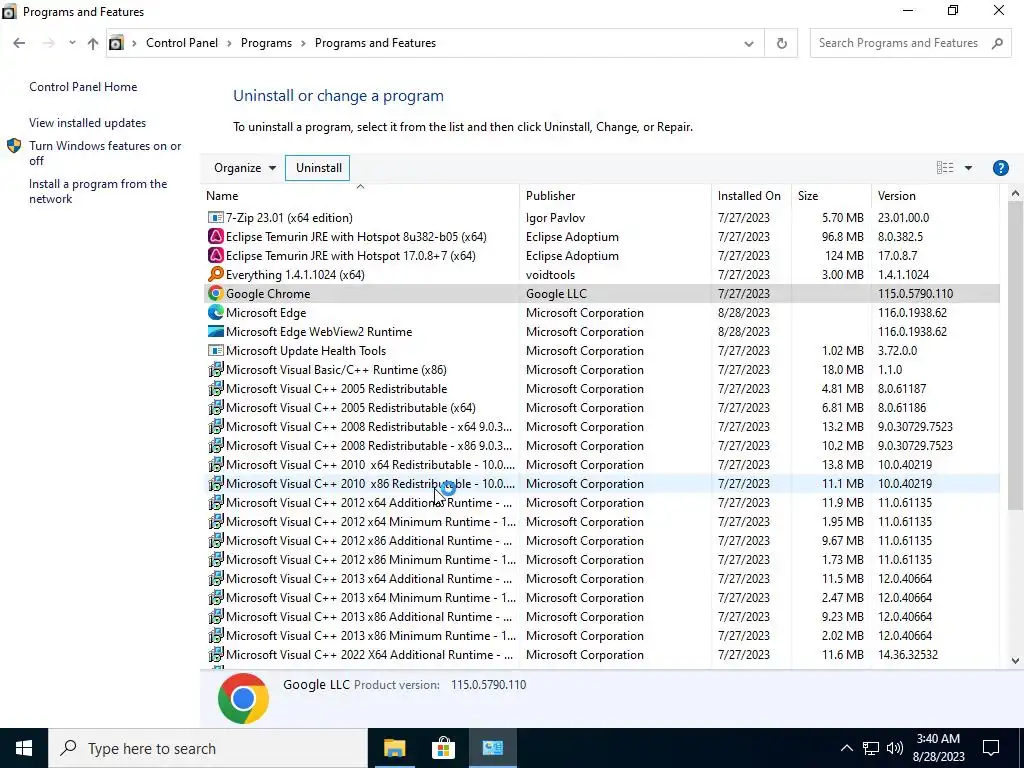Sort by the Installed On column header
Viewport: 1024px width, 768px height.
pyautogui.click(x=751, y=196)
